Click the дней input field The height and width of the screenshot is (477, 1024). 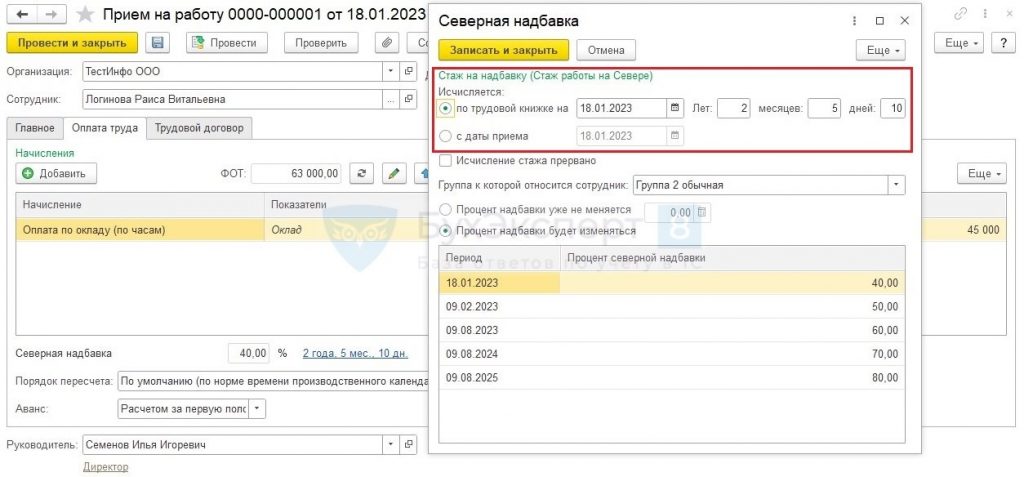coord(893,108)
